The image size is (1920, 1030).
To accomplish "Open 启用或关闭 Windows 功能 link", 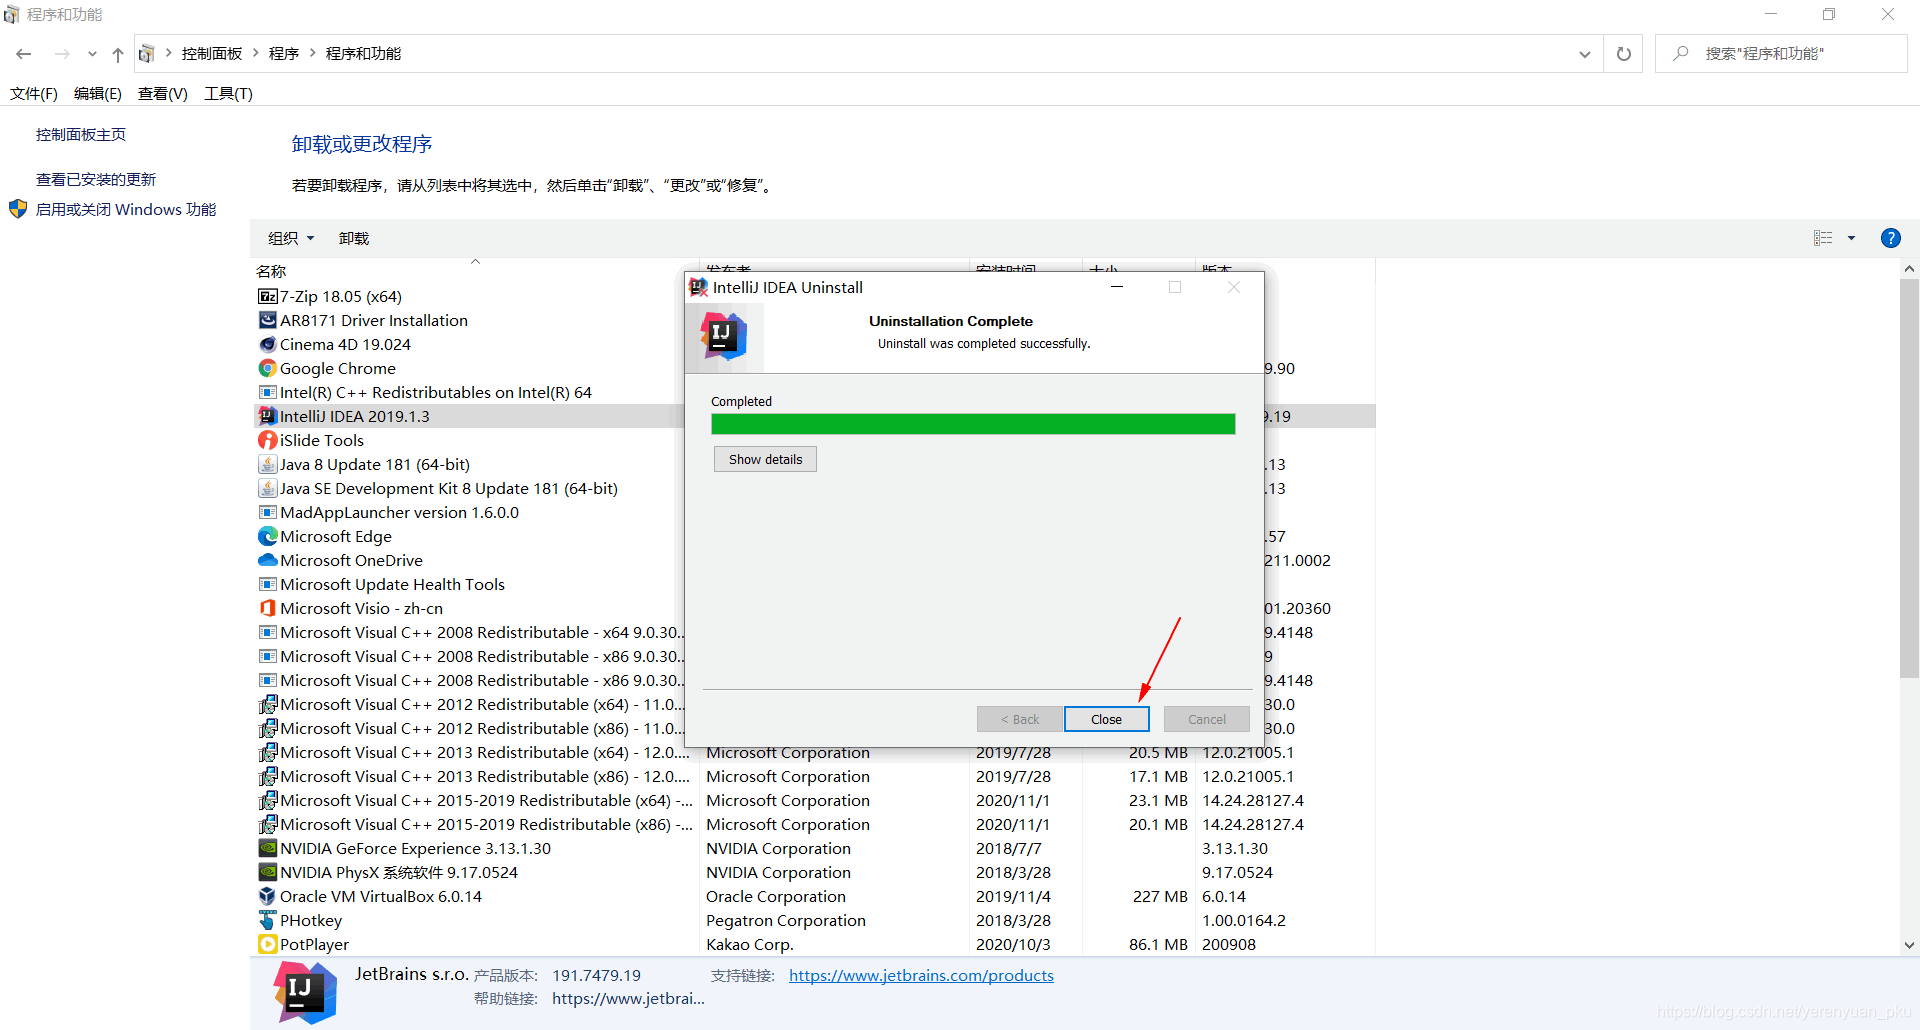I will [126, 209].
